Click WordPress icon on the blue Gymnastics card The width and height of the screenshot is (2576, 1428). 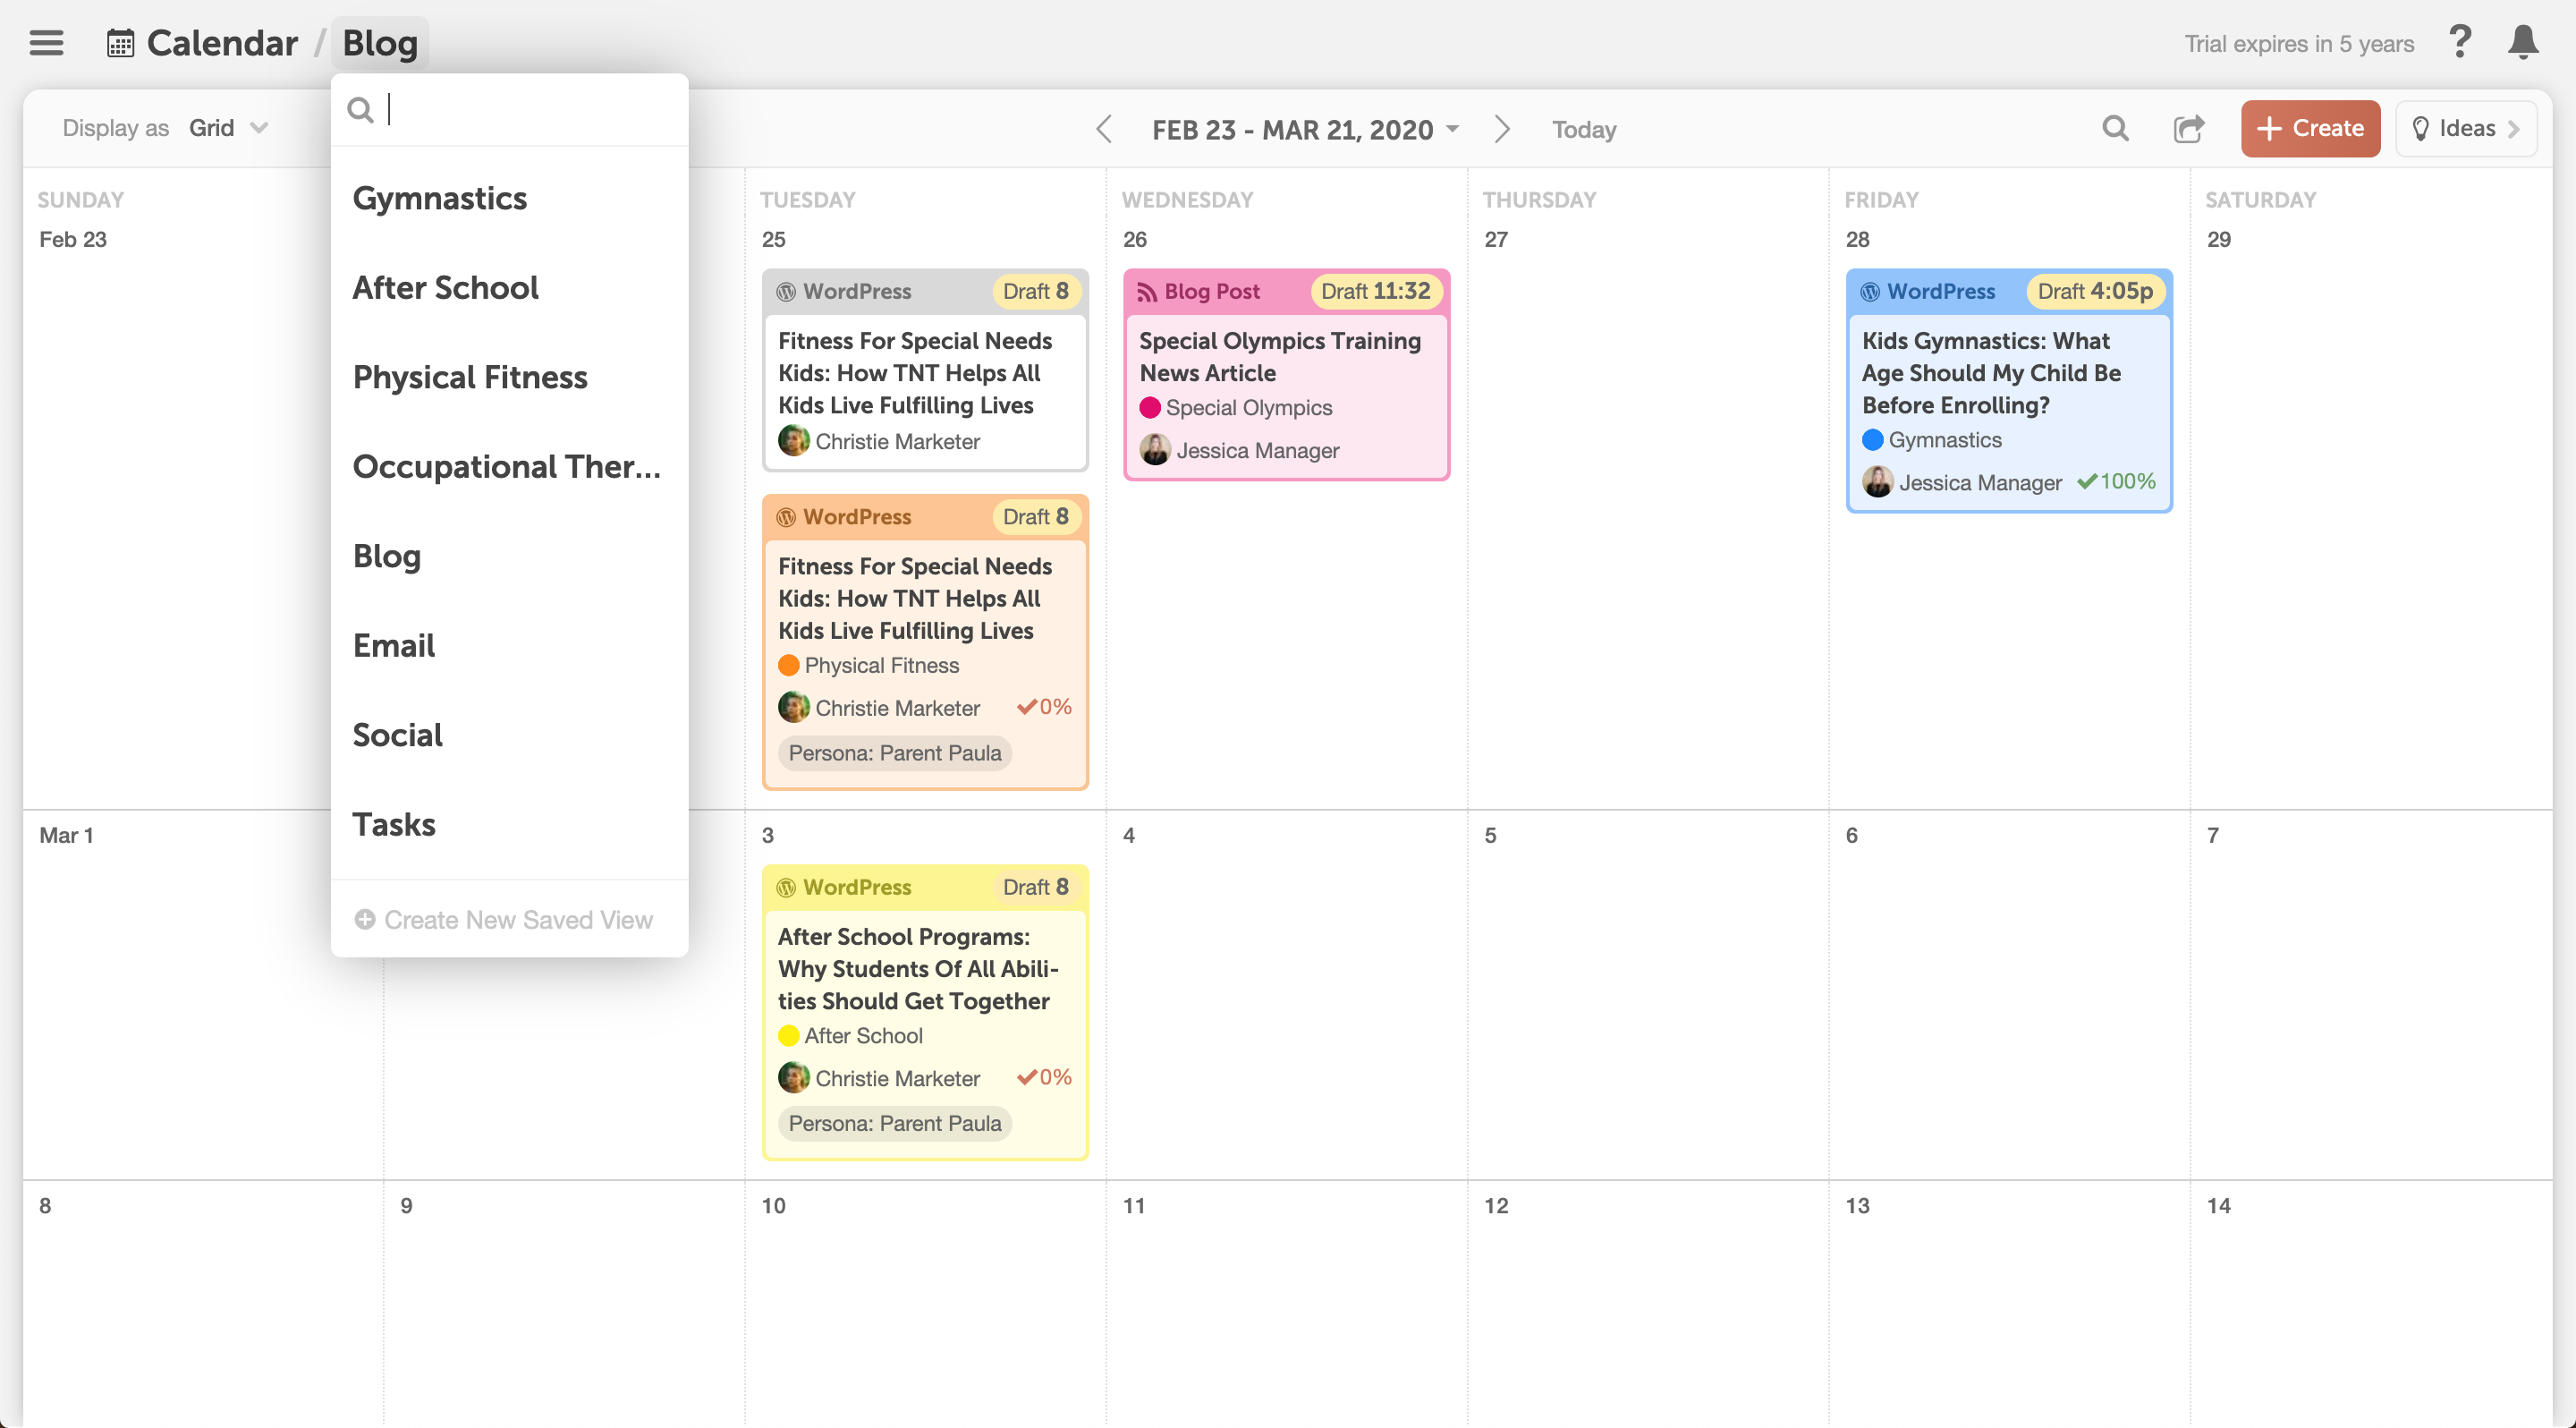tap(1870, 291)
